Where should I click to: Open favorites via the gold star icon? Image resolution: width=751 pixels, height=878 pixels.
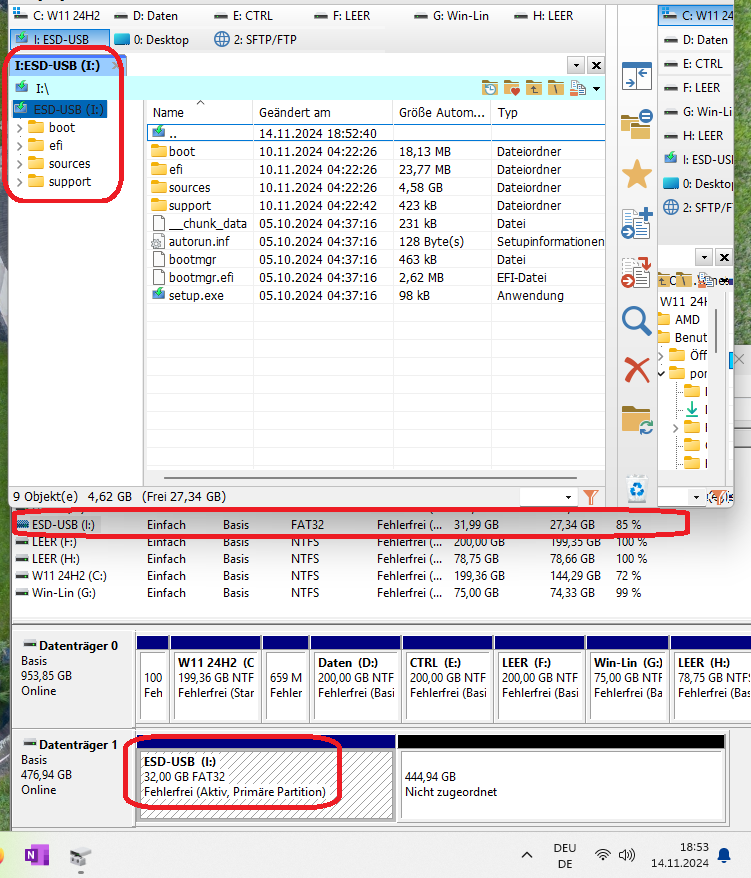637,174
